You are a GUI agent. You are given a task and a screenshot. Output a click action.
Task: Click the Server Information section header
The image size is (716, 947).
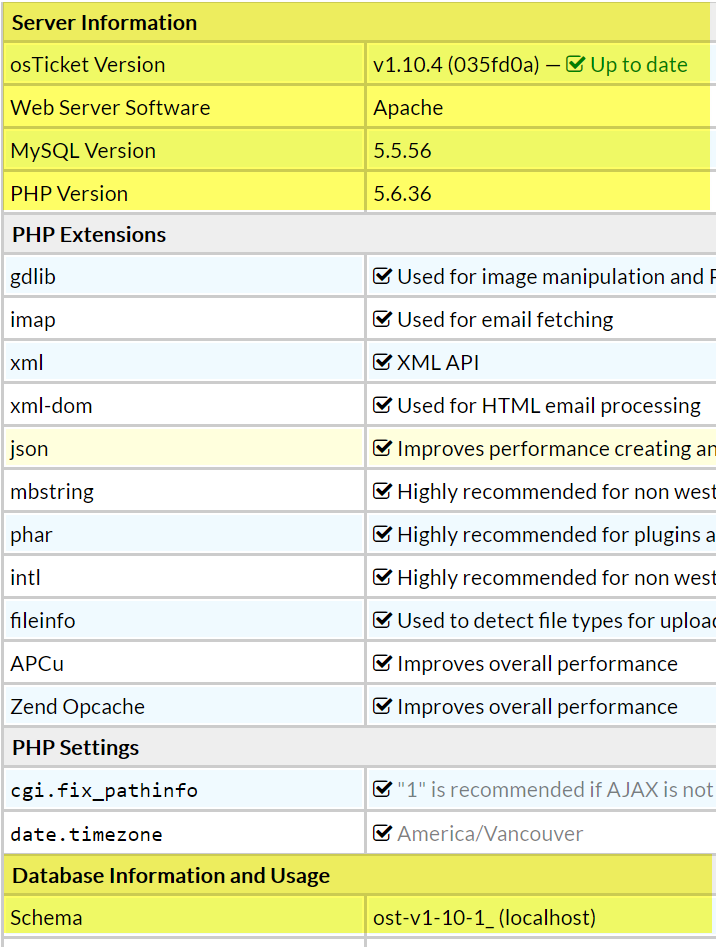(x=104, y=22)
